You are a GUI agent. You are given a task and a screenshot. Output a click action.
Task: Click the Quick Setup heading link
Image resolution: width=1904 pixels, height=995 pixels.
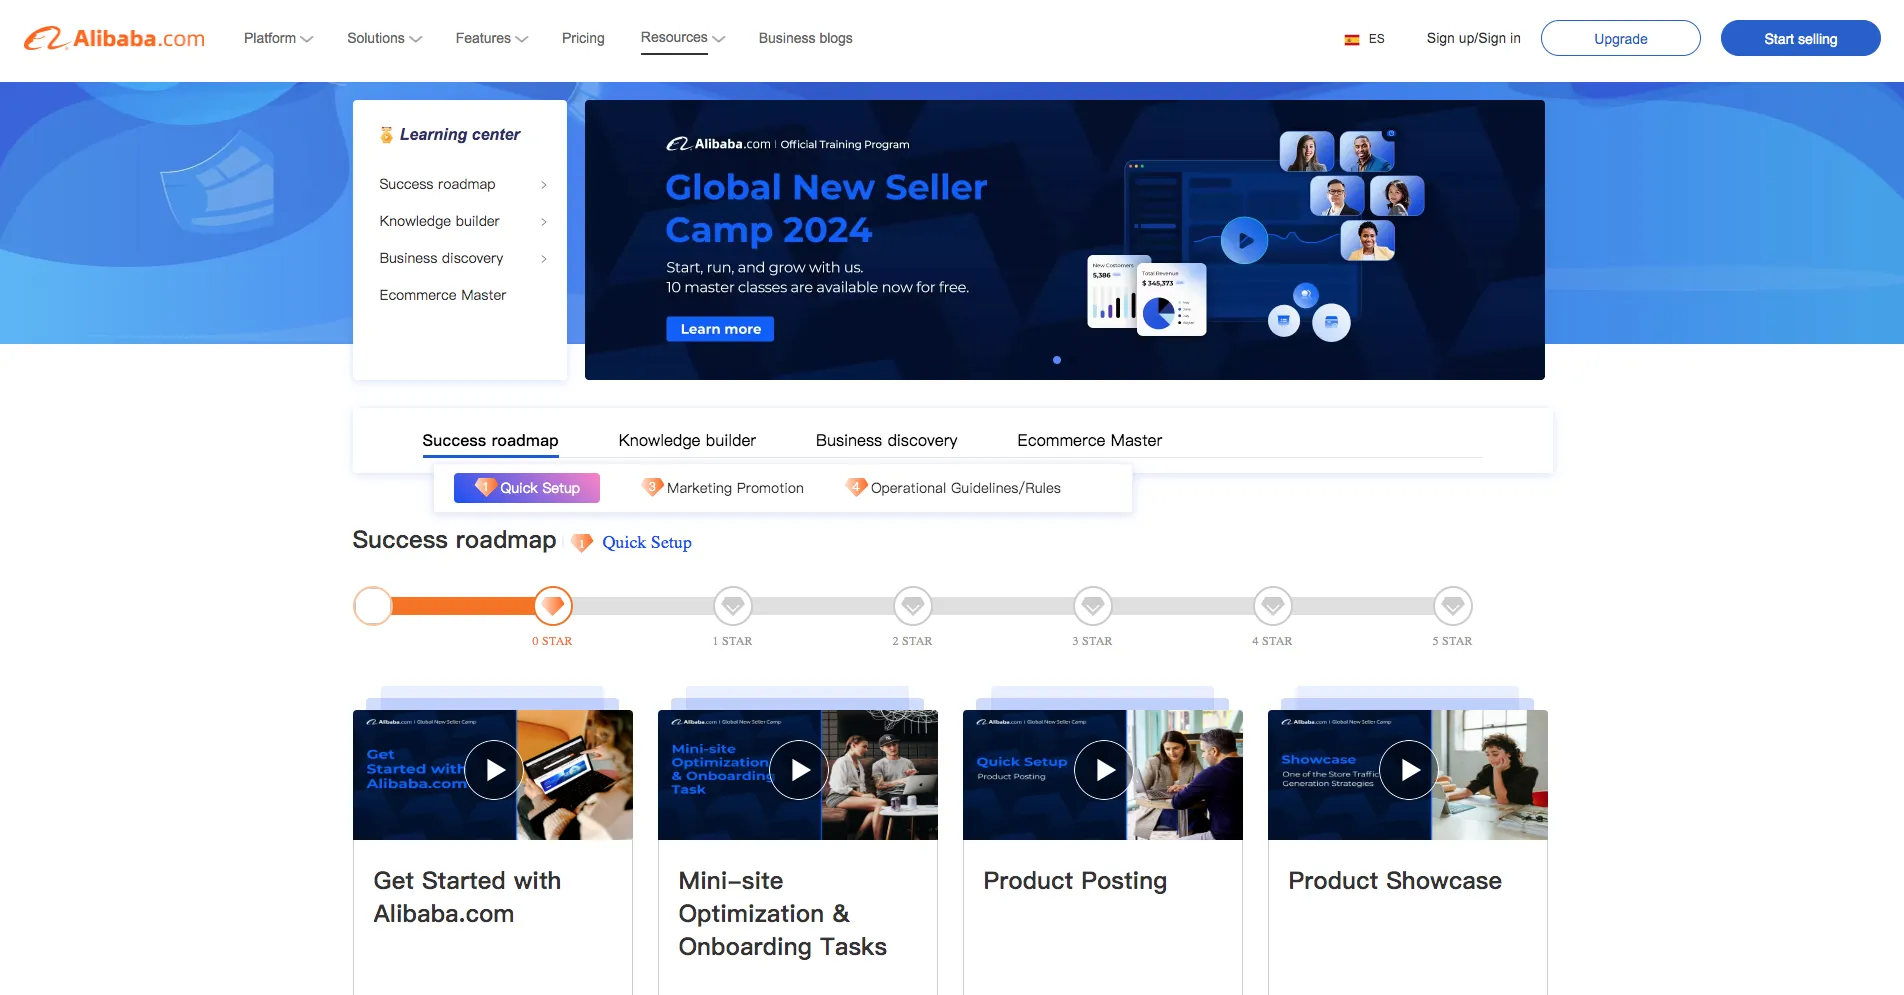(x=646, y=542)
